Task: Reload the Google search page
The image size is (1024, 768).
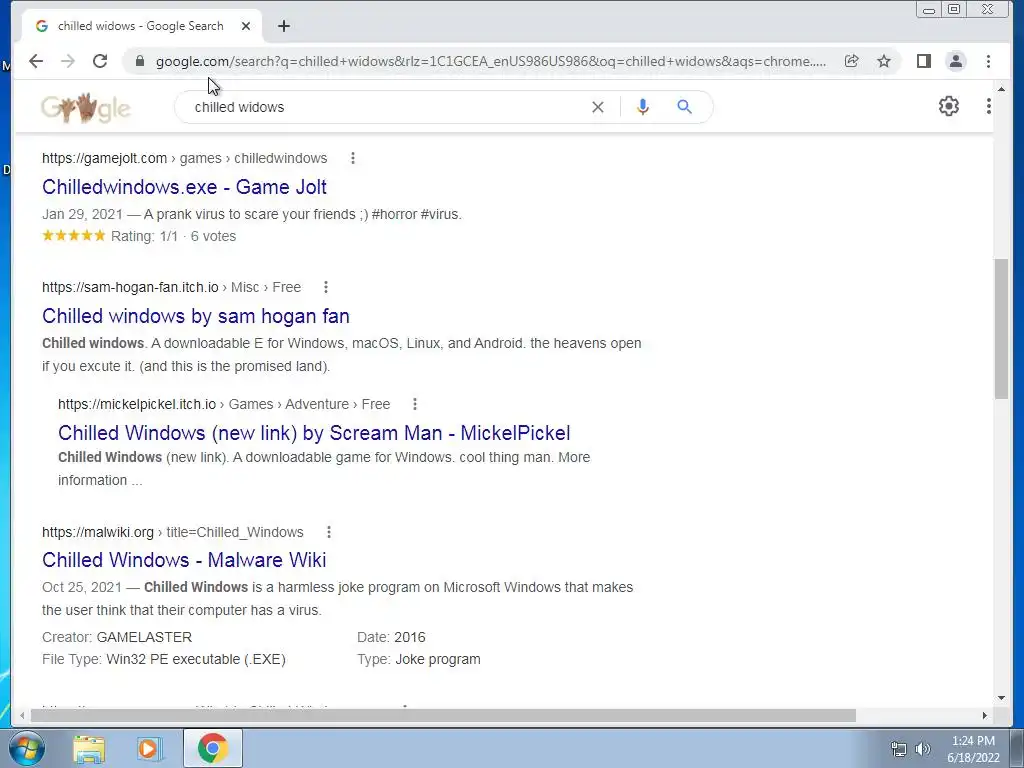Action: (x=100, y=61)
